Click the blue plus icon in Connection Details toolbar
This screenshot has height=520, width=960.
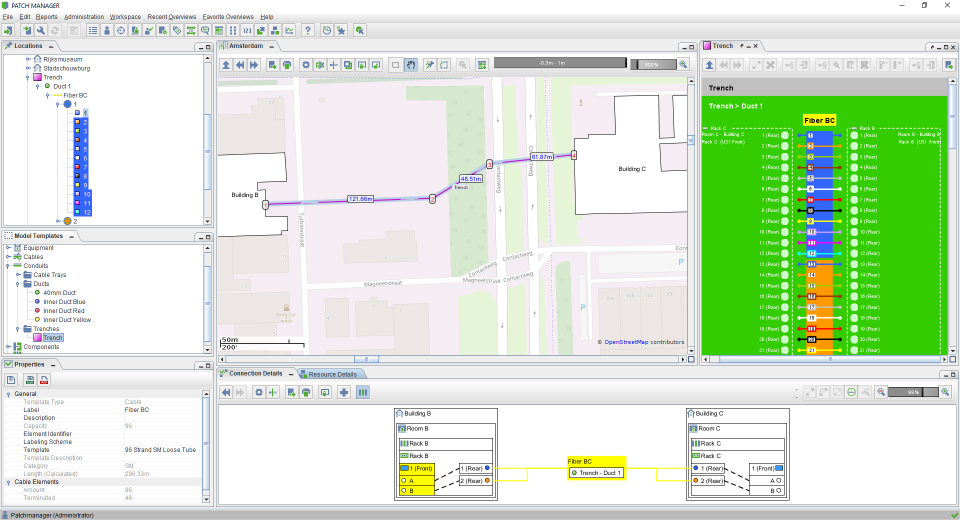coord(344,392)
